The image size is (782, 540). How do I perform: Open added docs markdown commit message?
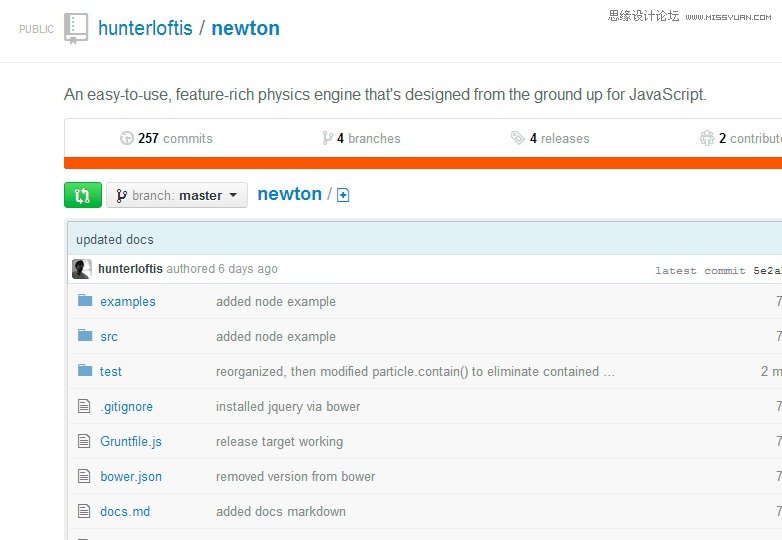click(281, 512)
